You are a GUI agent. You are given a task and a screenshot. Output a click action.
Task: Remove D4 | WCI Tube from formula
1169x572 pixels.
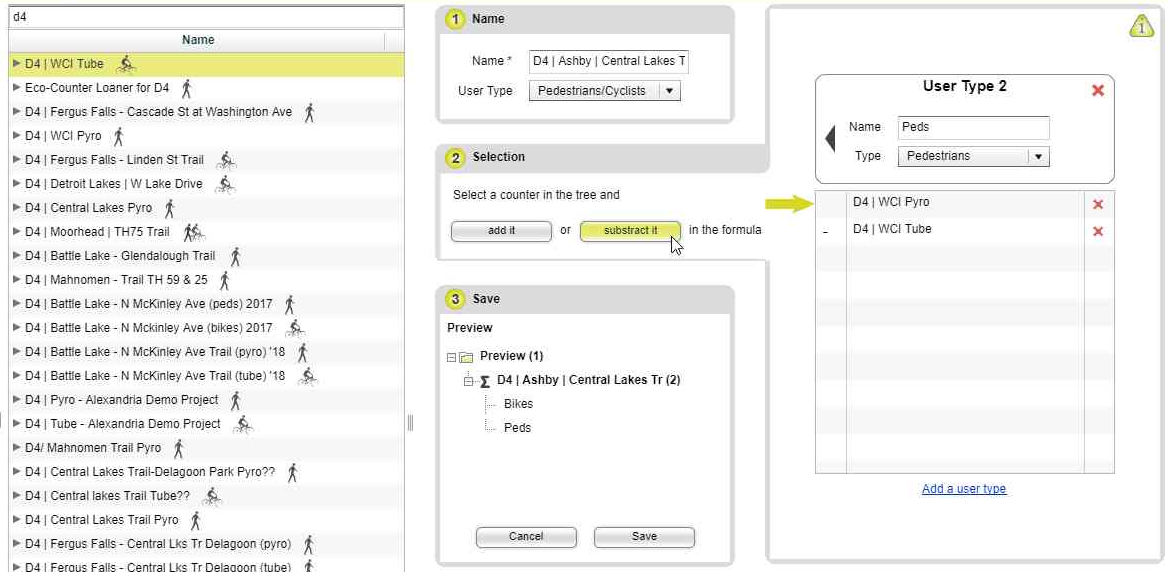[x=1098, y=232]
